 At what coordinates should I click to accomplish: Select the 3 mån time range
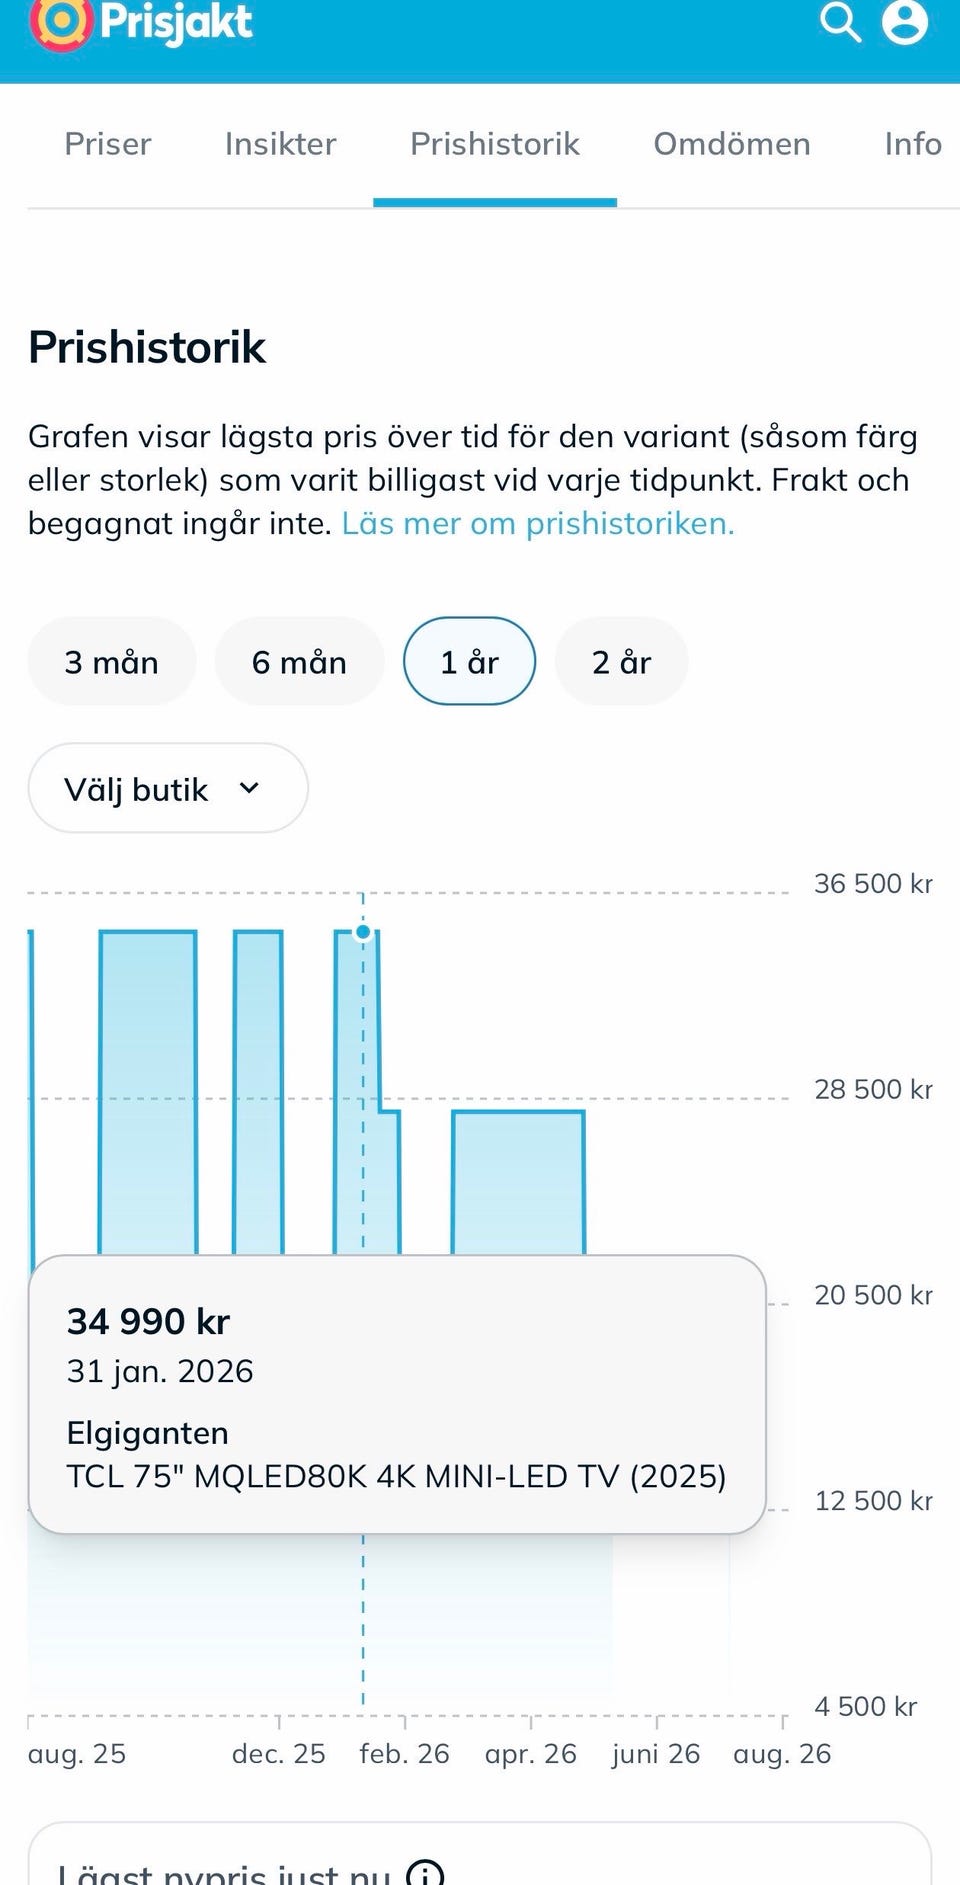pyautogui.click(x=112, y=661)
